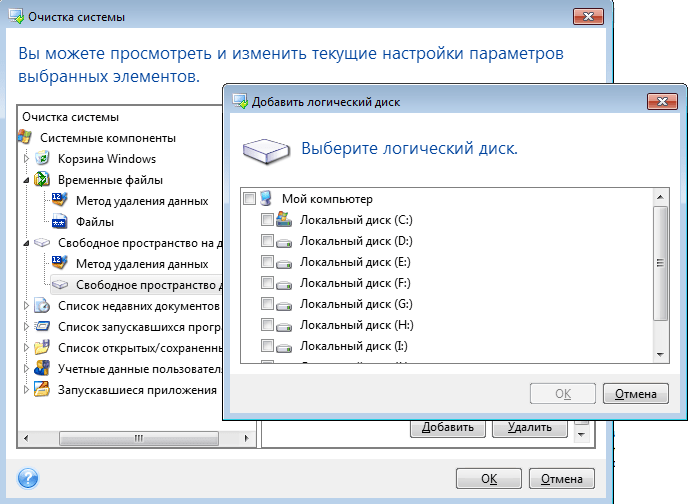Click the Временные файлы icon
Image resolution: width=688 pixels, height=504 pixels.
[x=42, y=179]
